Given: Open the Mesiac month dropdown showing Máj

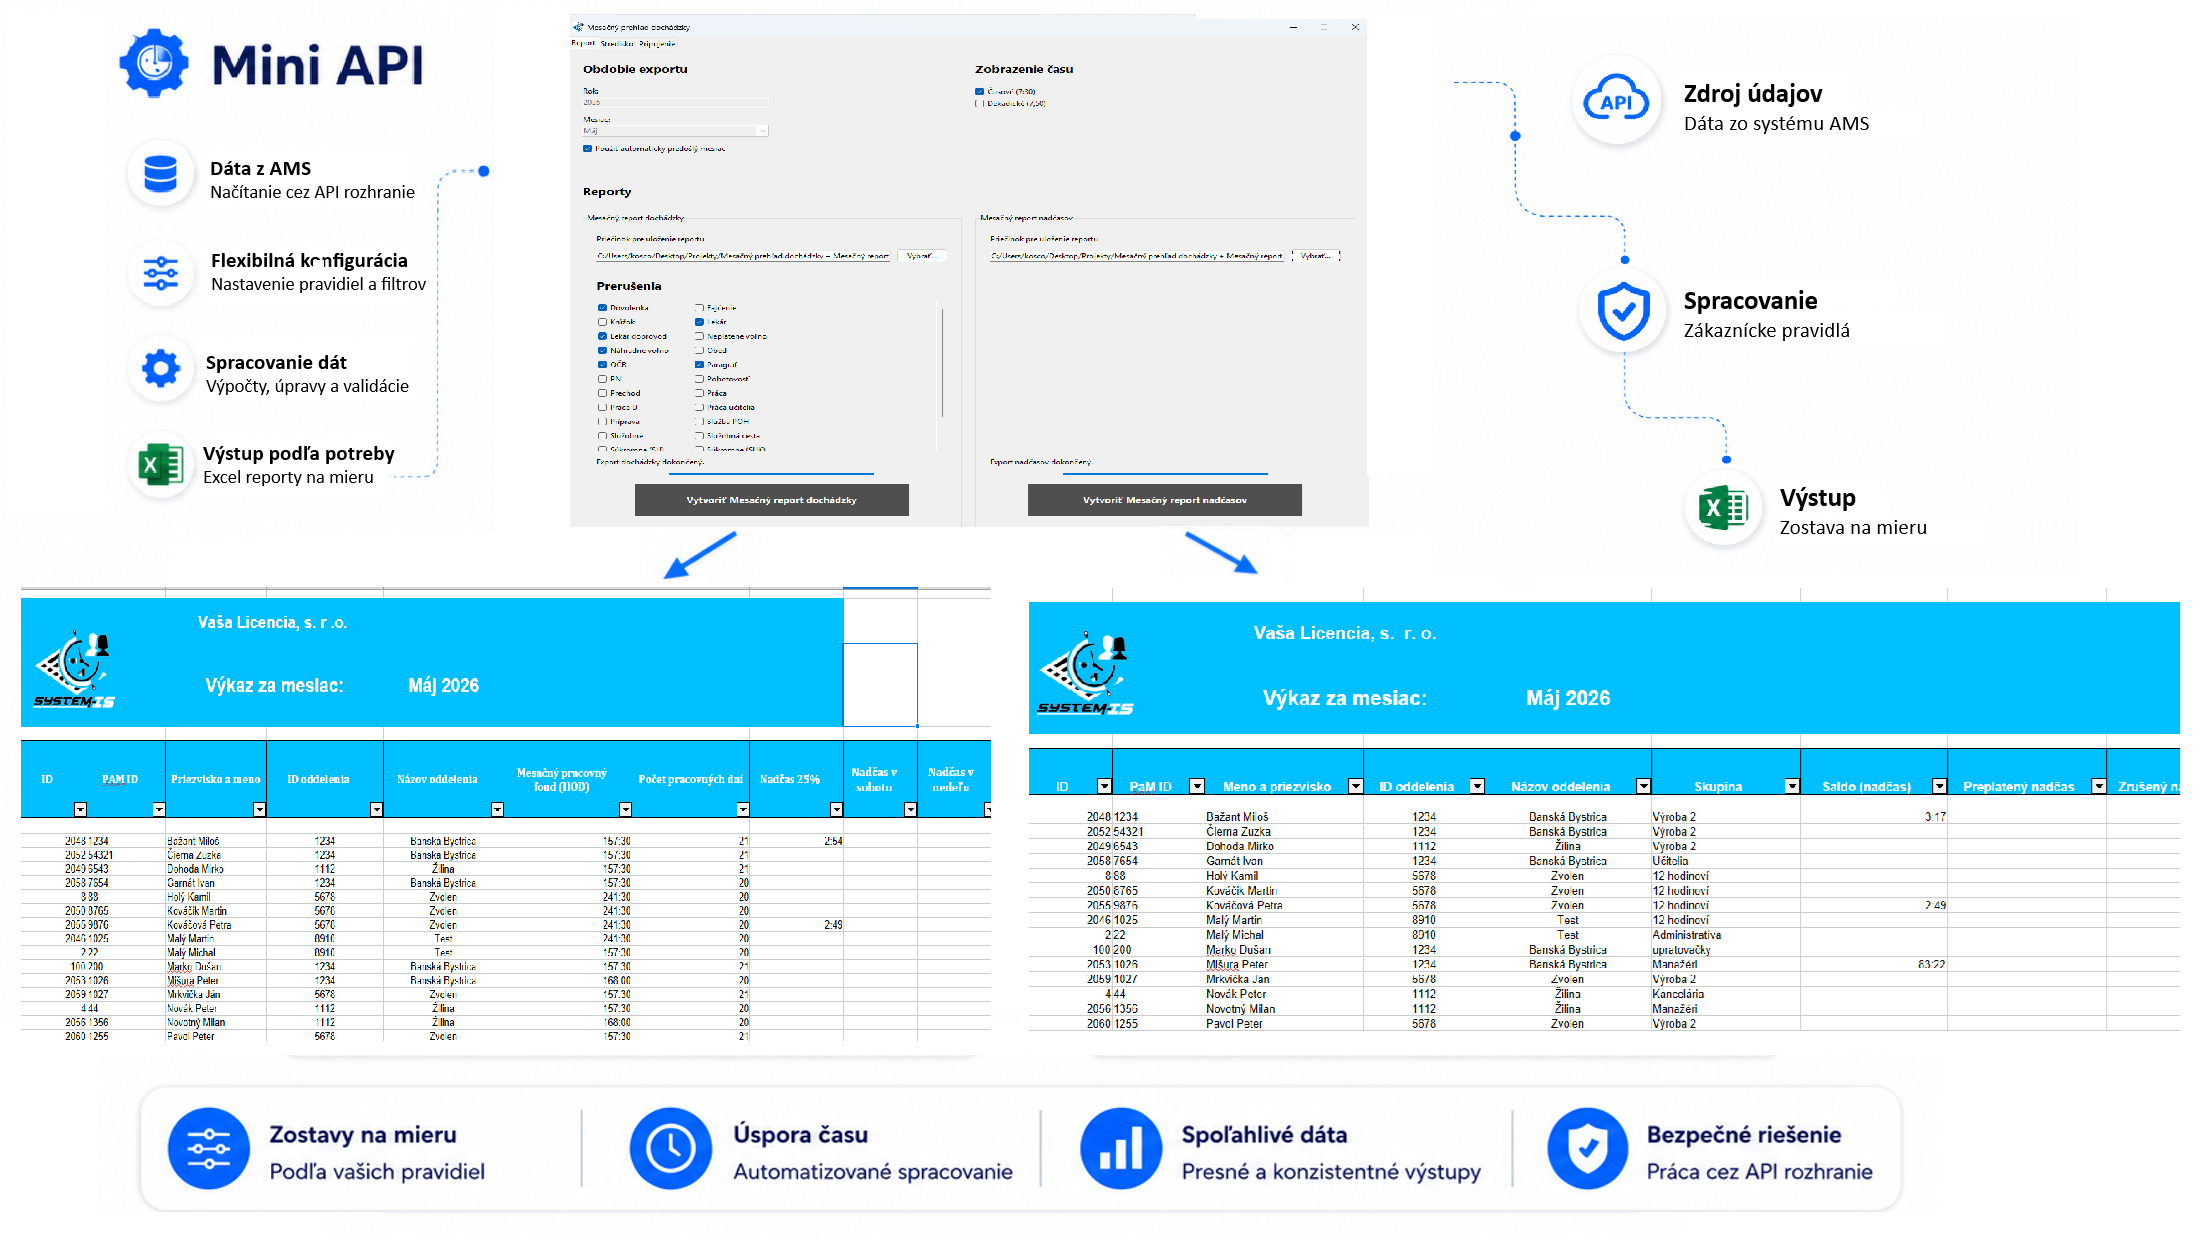Looking at the screenshot, I should tap(676, 130).
